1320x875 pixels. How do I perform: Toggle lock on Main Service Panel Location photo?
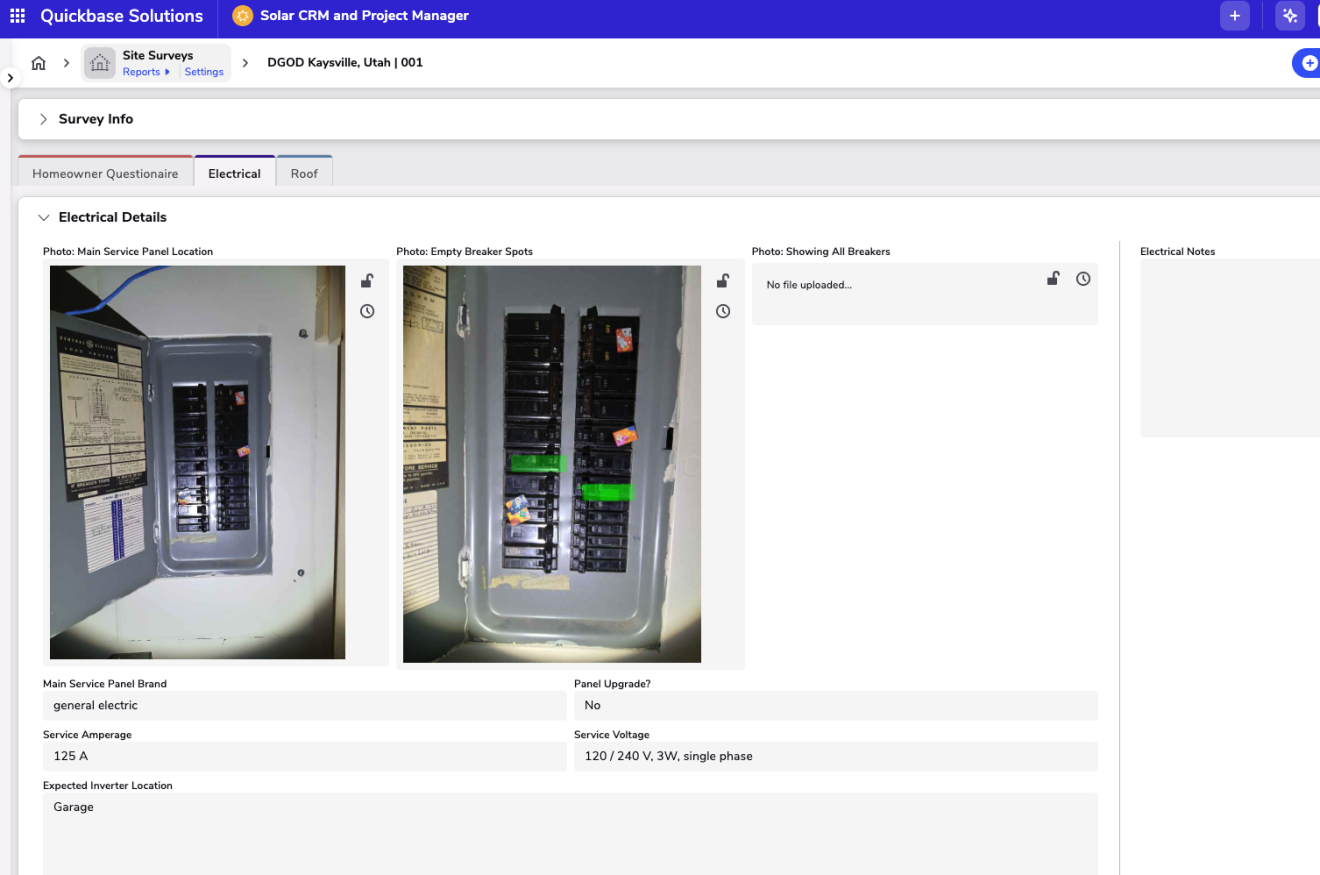pos(367,281)
